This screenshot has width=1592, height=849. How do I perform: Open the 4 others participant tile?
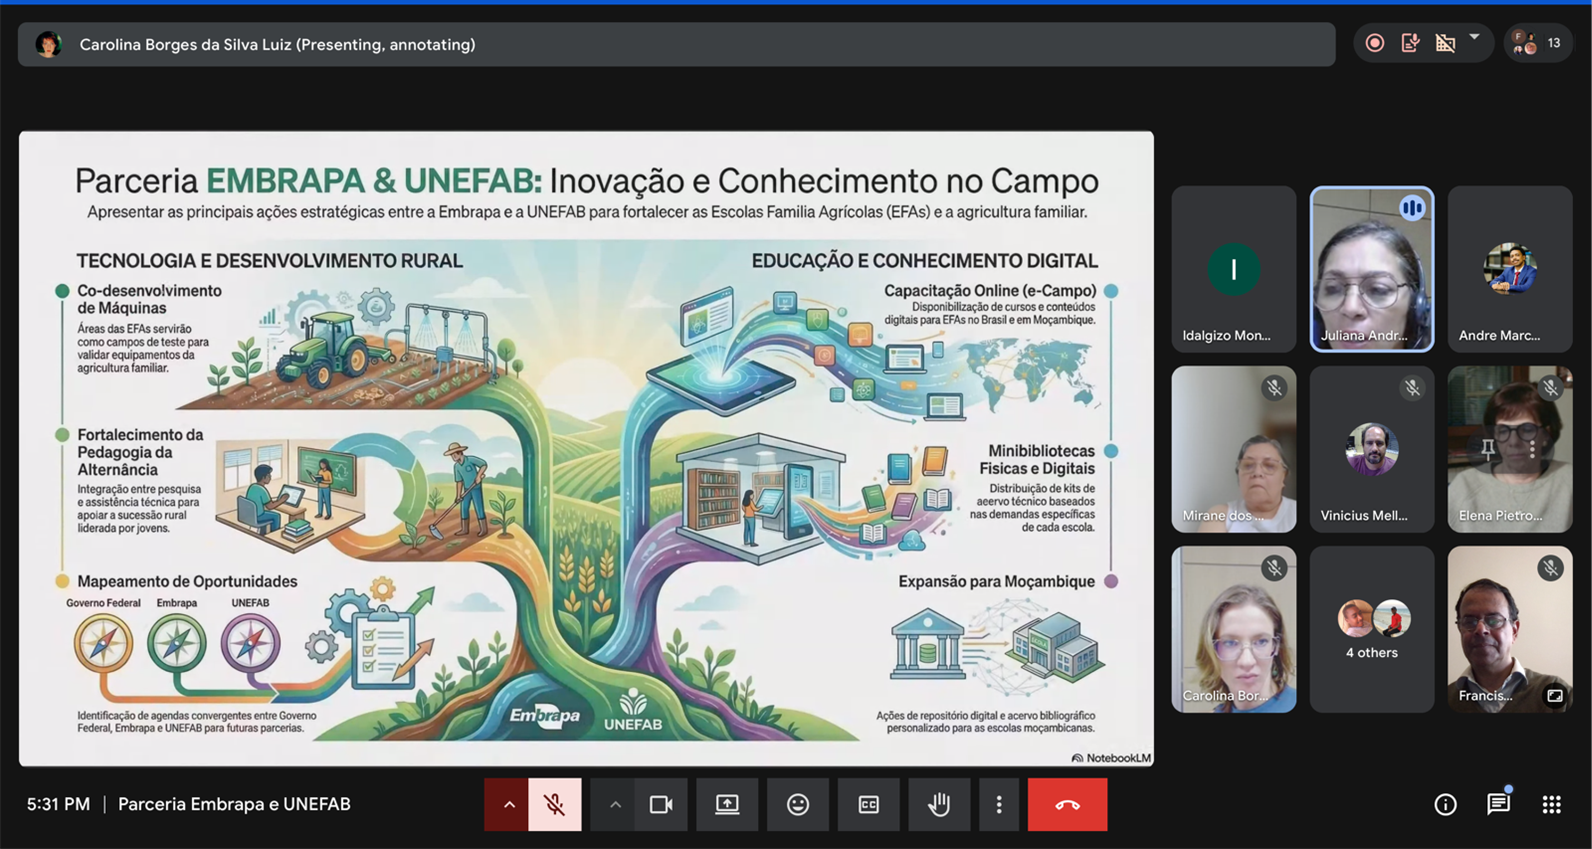click(x=1371, y=629)
